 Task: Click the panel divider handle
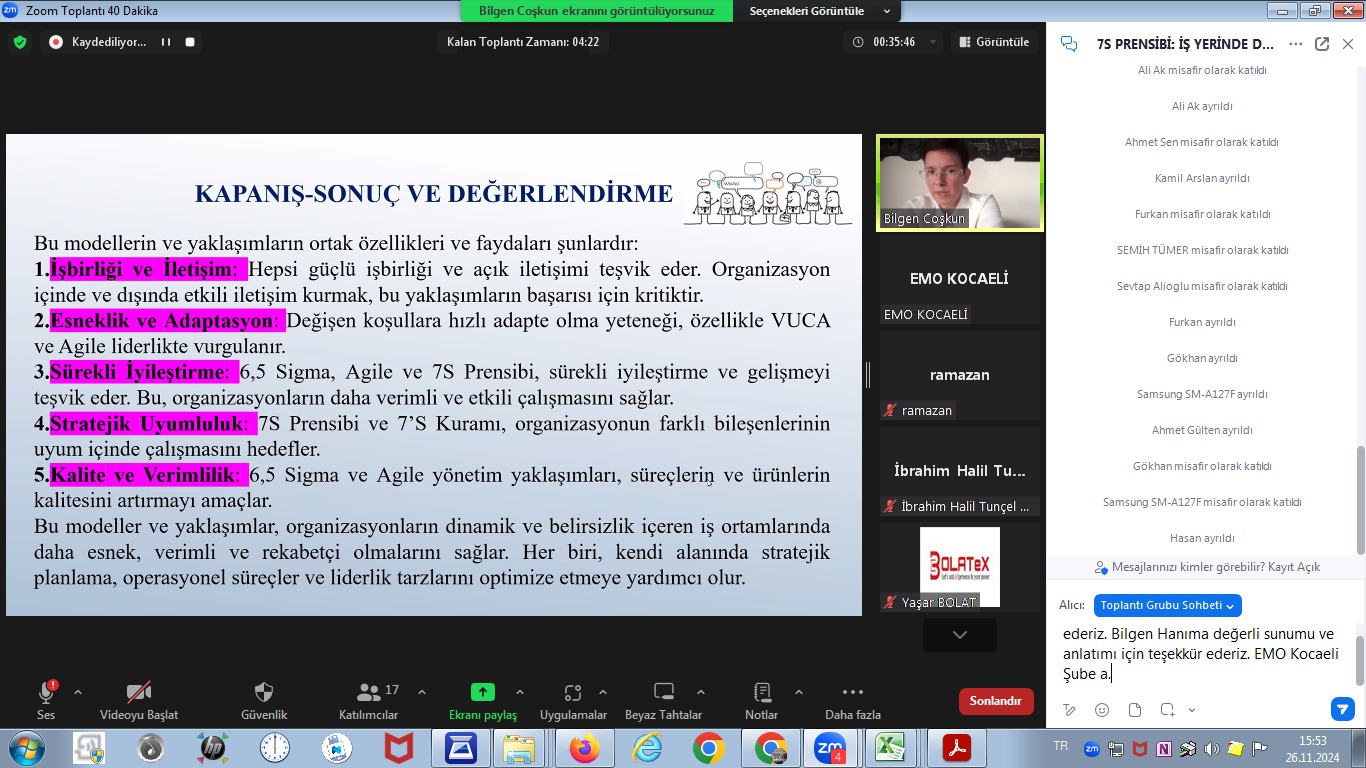coord(868,375)
